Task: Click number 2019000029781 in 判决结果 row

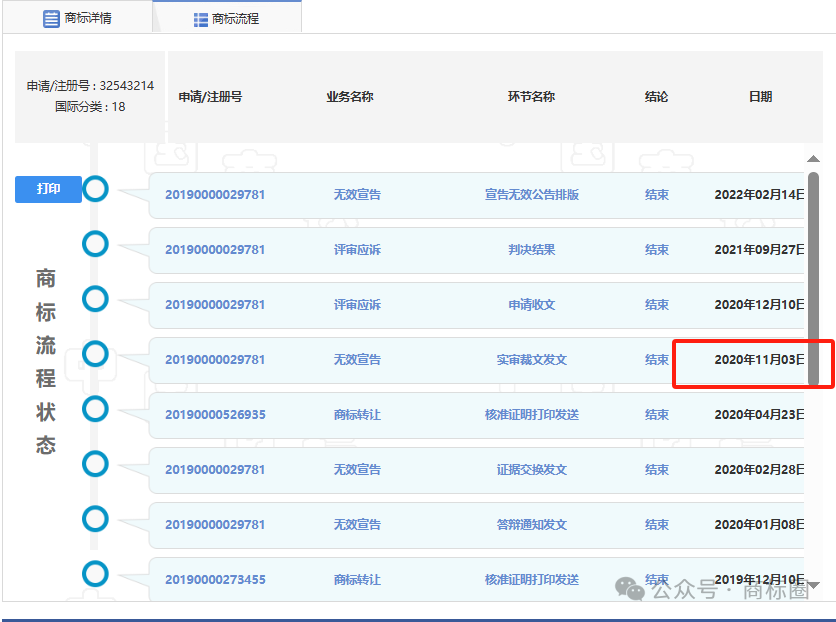Action: click(x=215, y=249)
